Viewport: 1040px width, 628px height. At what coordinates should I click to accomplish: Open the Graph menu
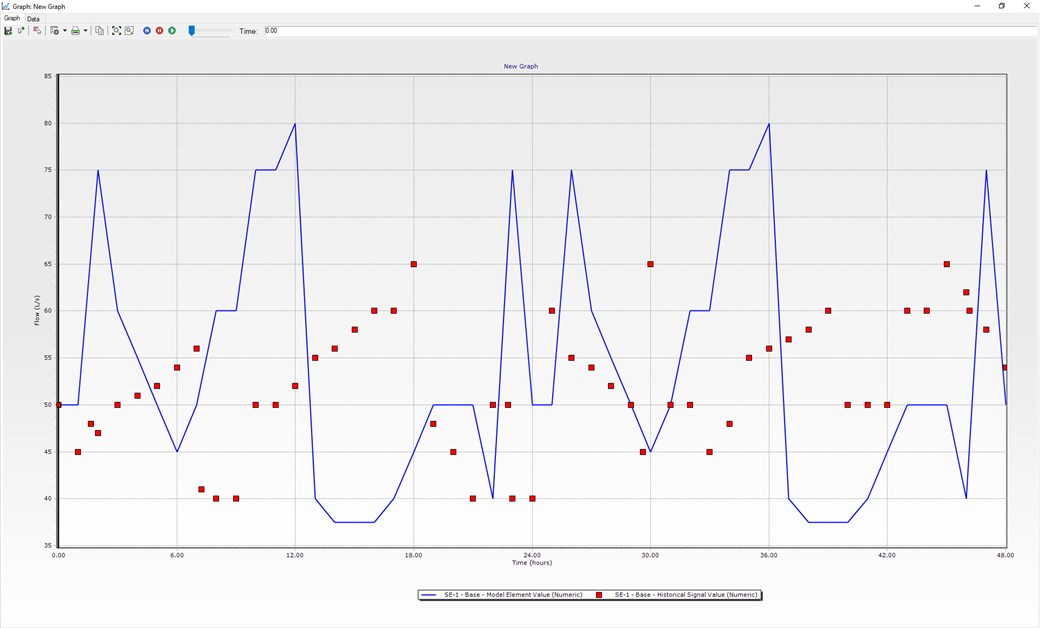11,17
